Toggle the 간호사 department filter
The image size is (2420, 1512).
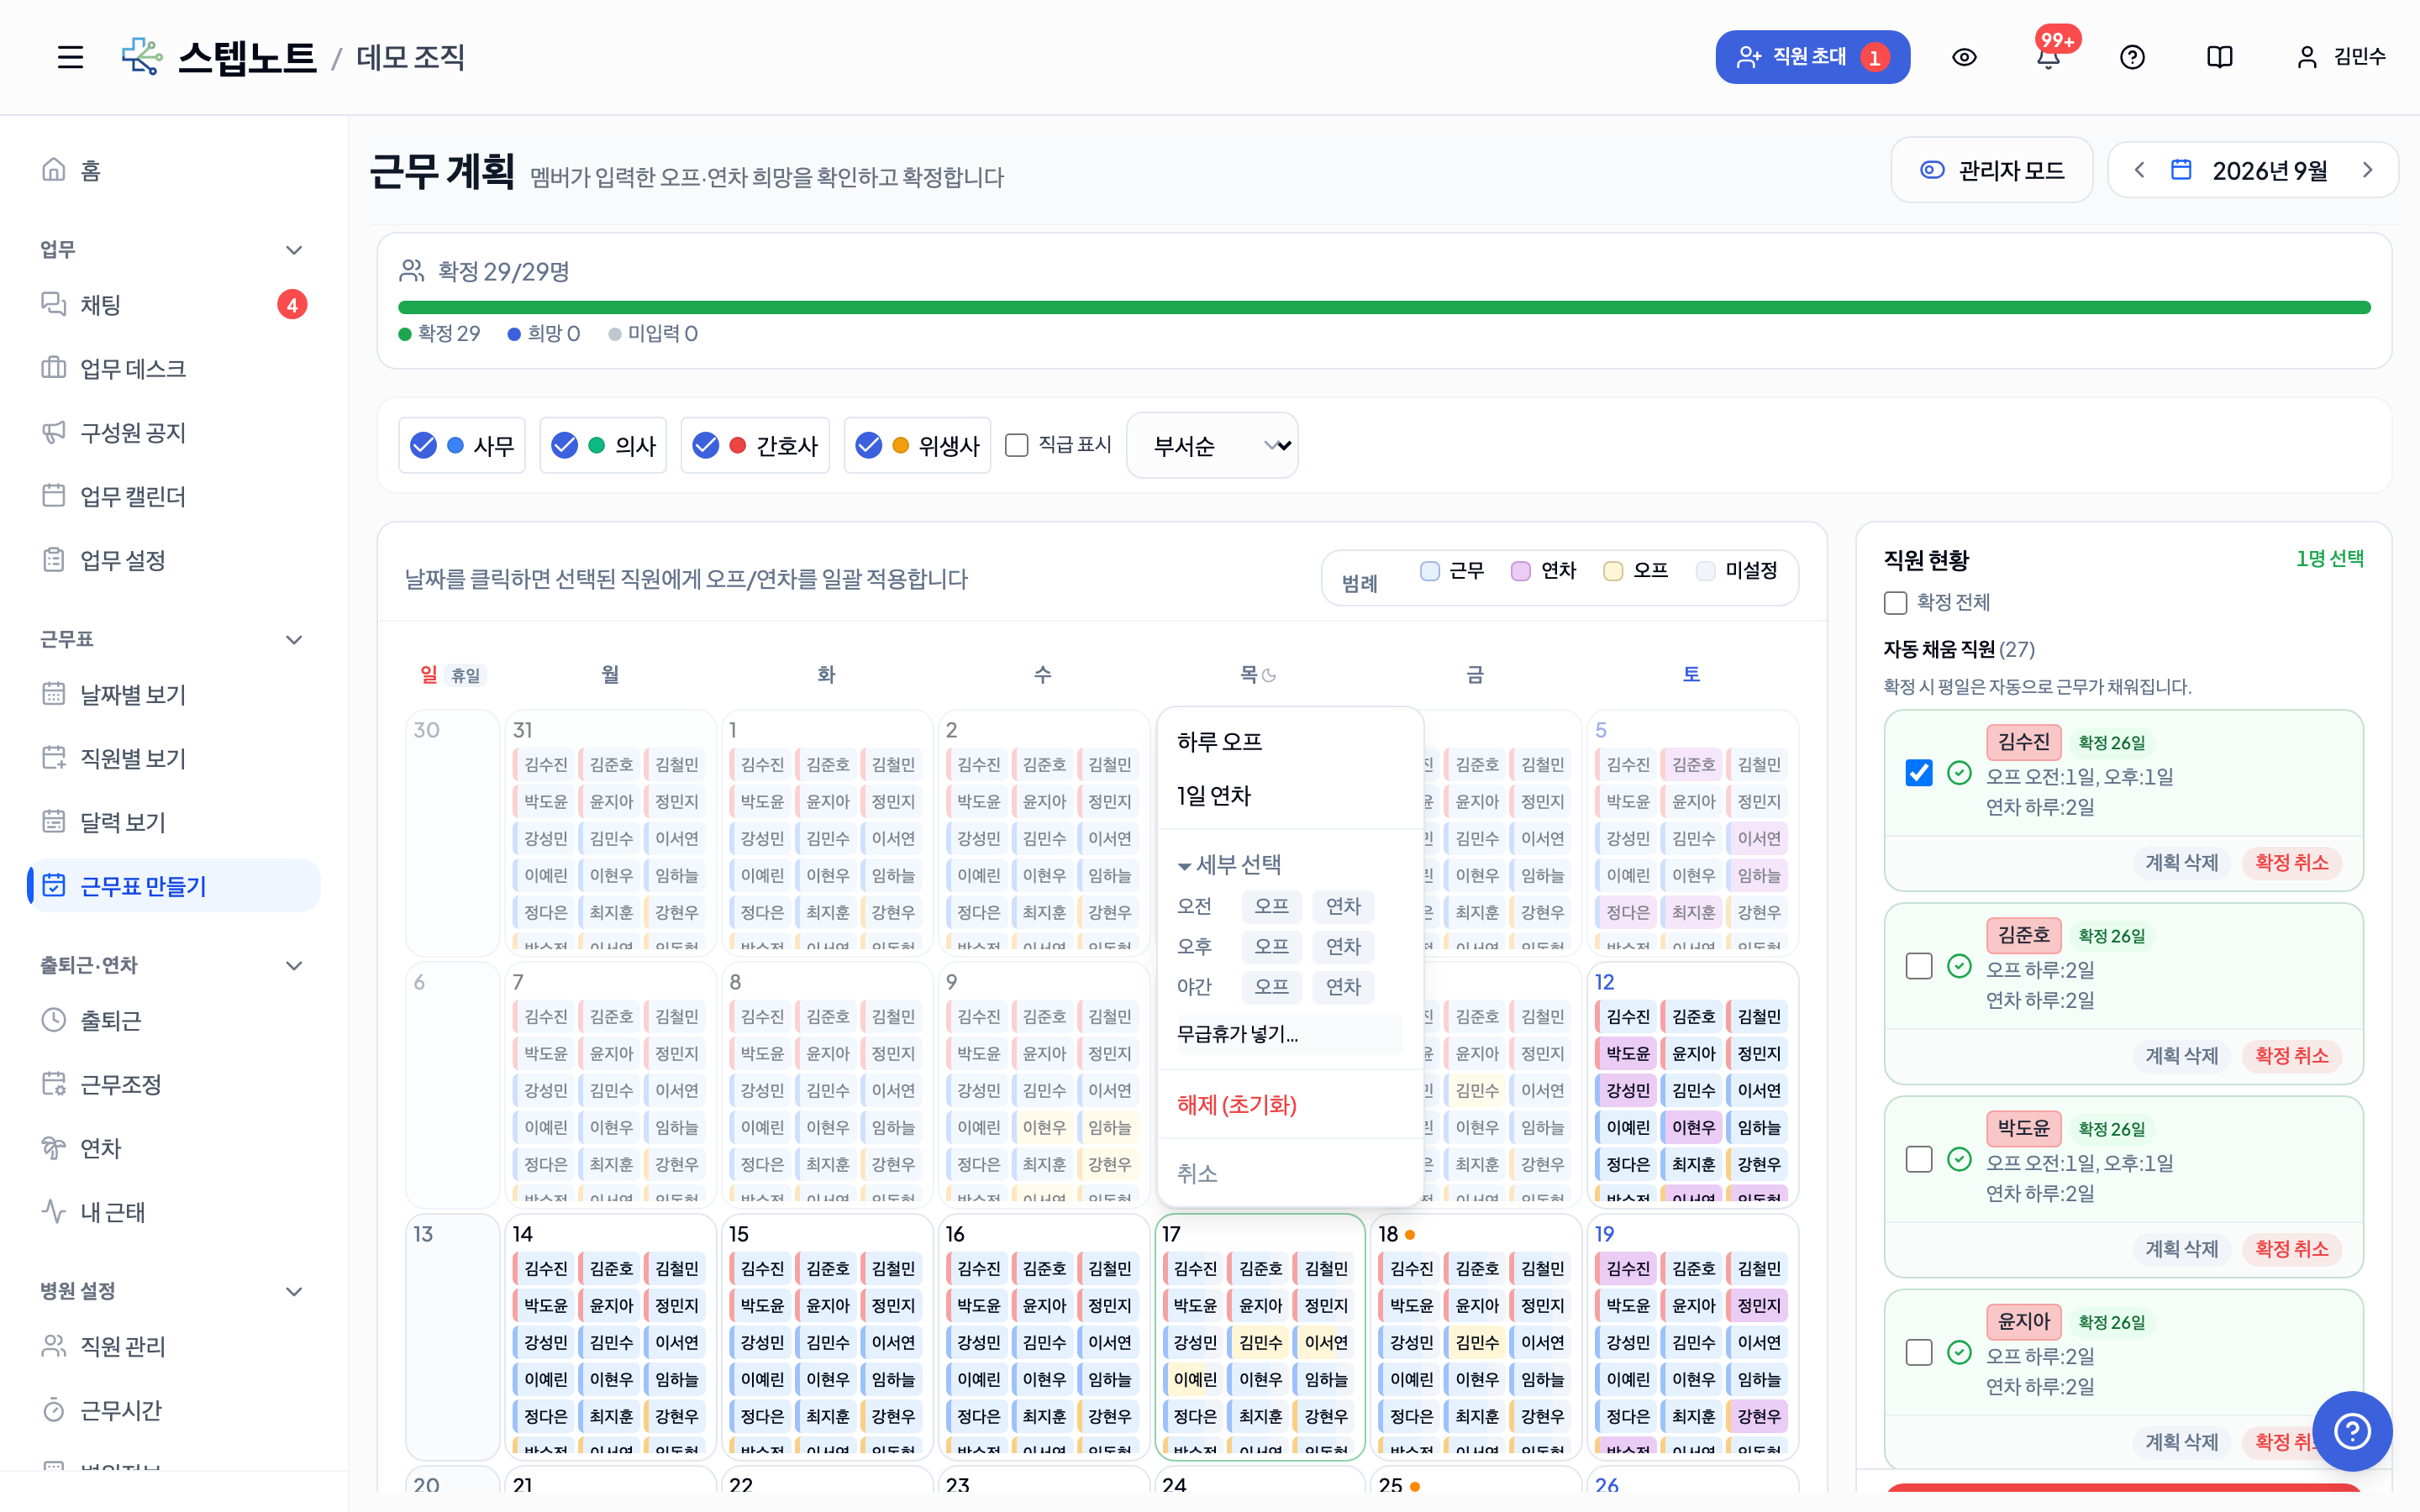click(x=755, y=445)
